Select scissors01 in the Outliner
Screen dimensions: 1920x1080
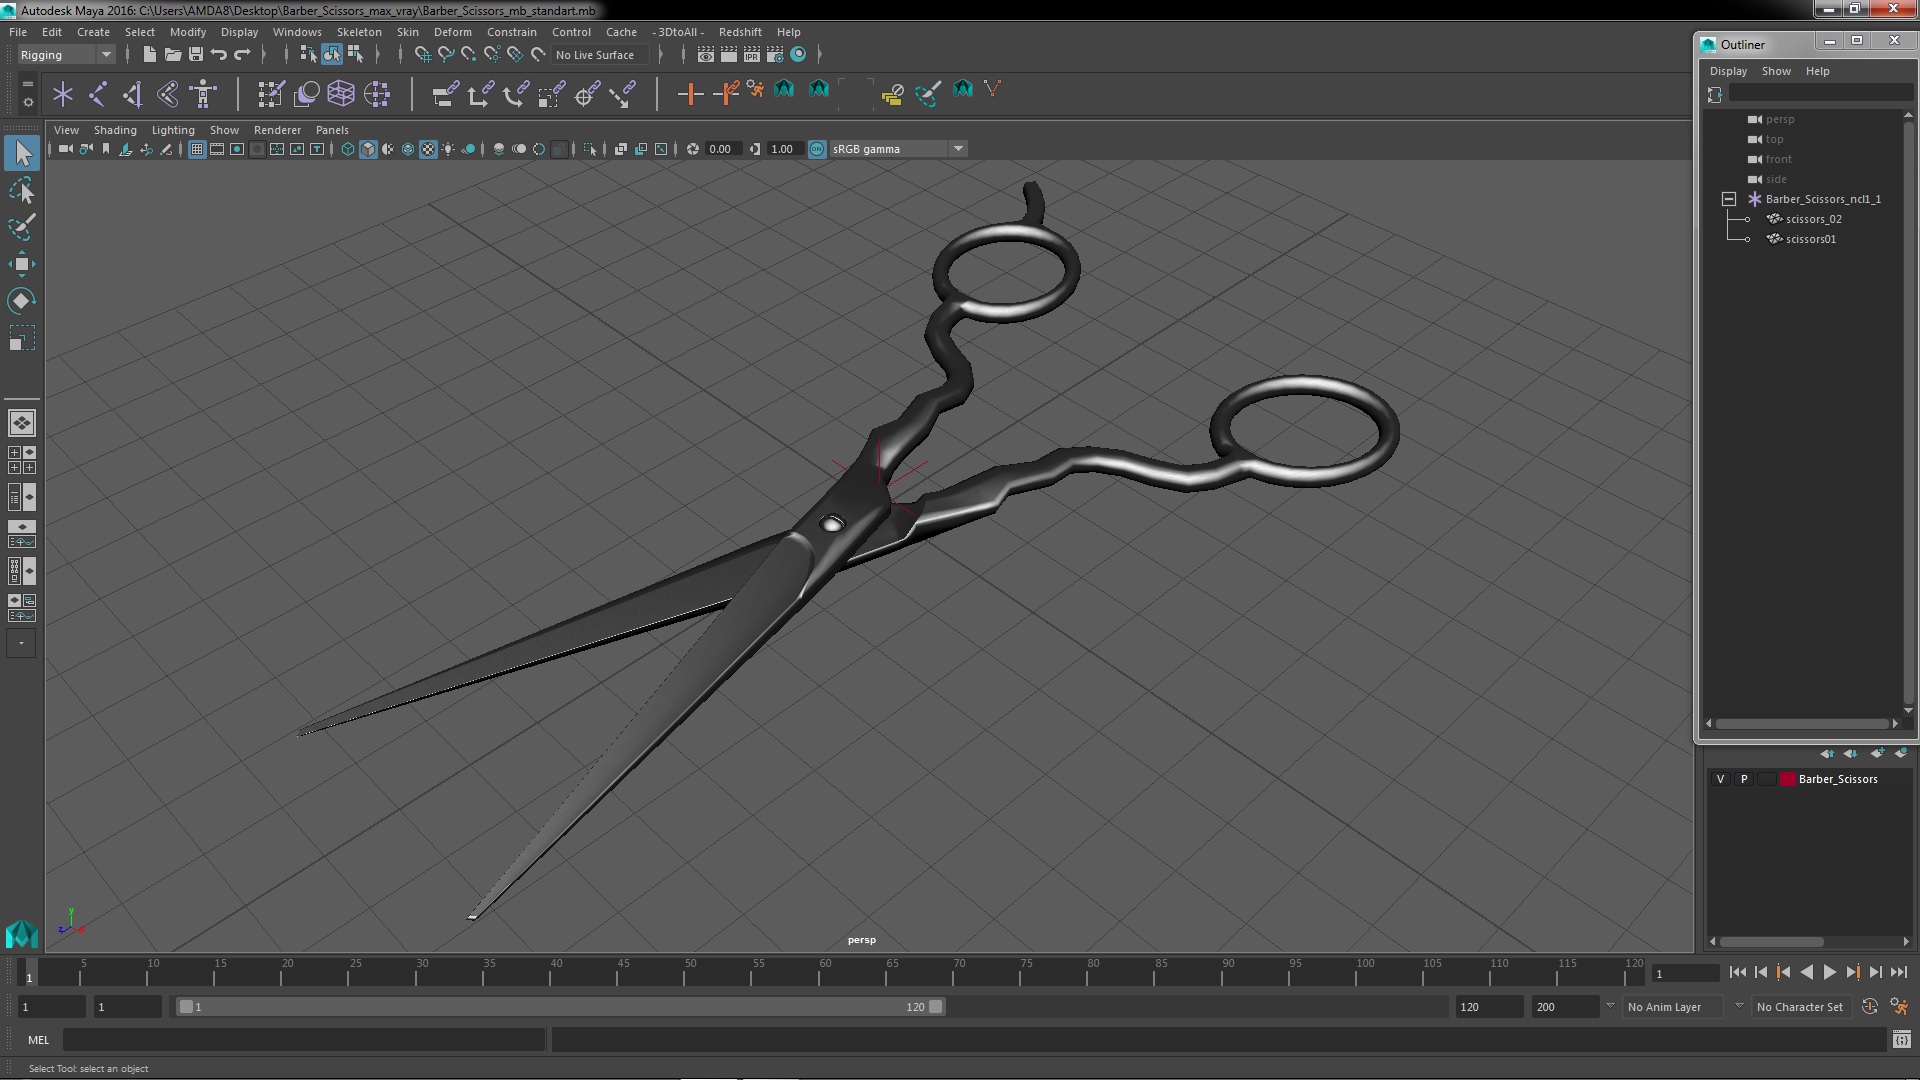point(1810,239)
